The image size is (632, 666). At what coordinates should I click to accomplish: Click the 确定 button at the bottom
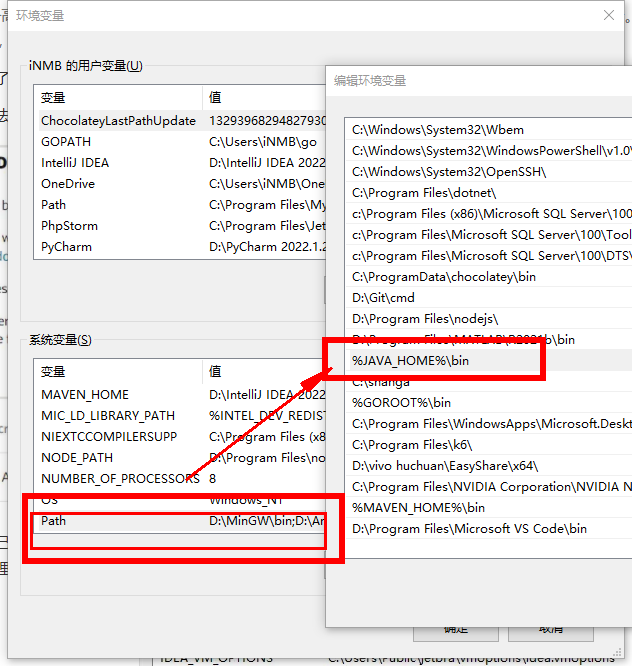[455, 629]
